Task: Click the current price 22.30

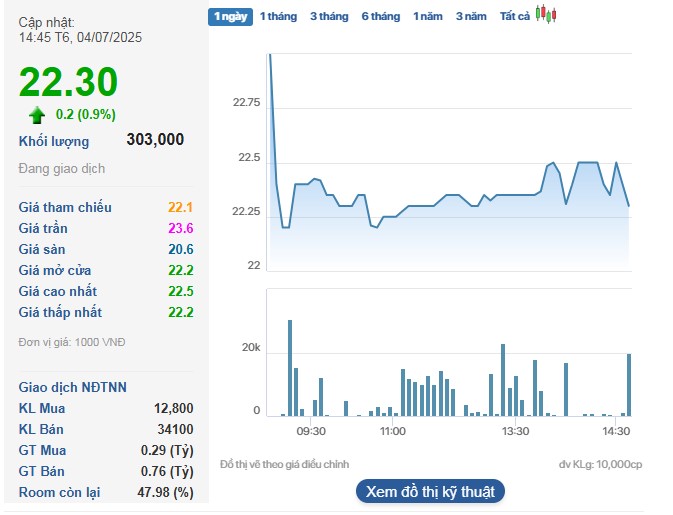Action: 68,82
